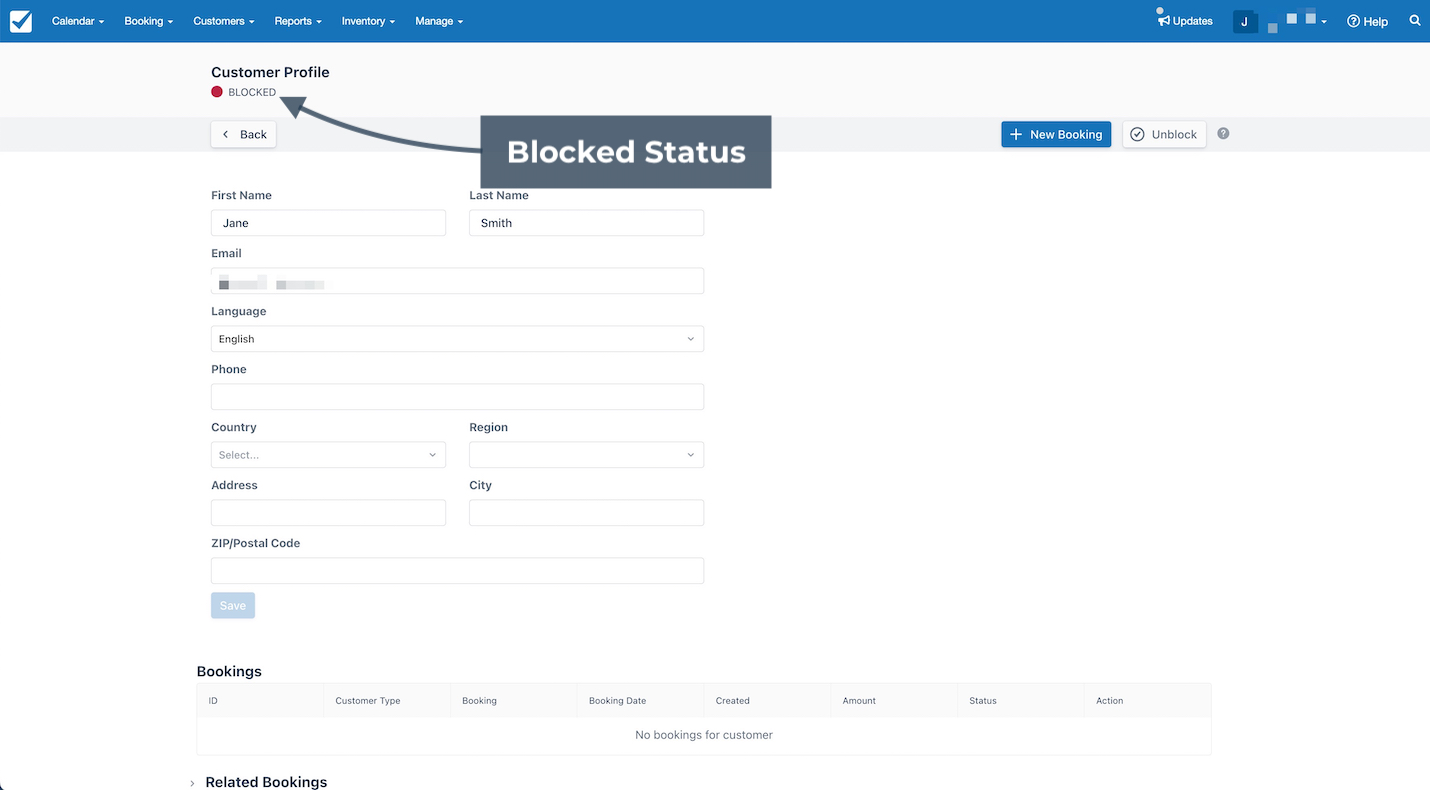Image resolution: width=1430 pixels, height=790 pixels.
Task: Click the Back button
Action: point(244,134)
